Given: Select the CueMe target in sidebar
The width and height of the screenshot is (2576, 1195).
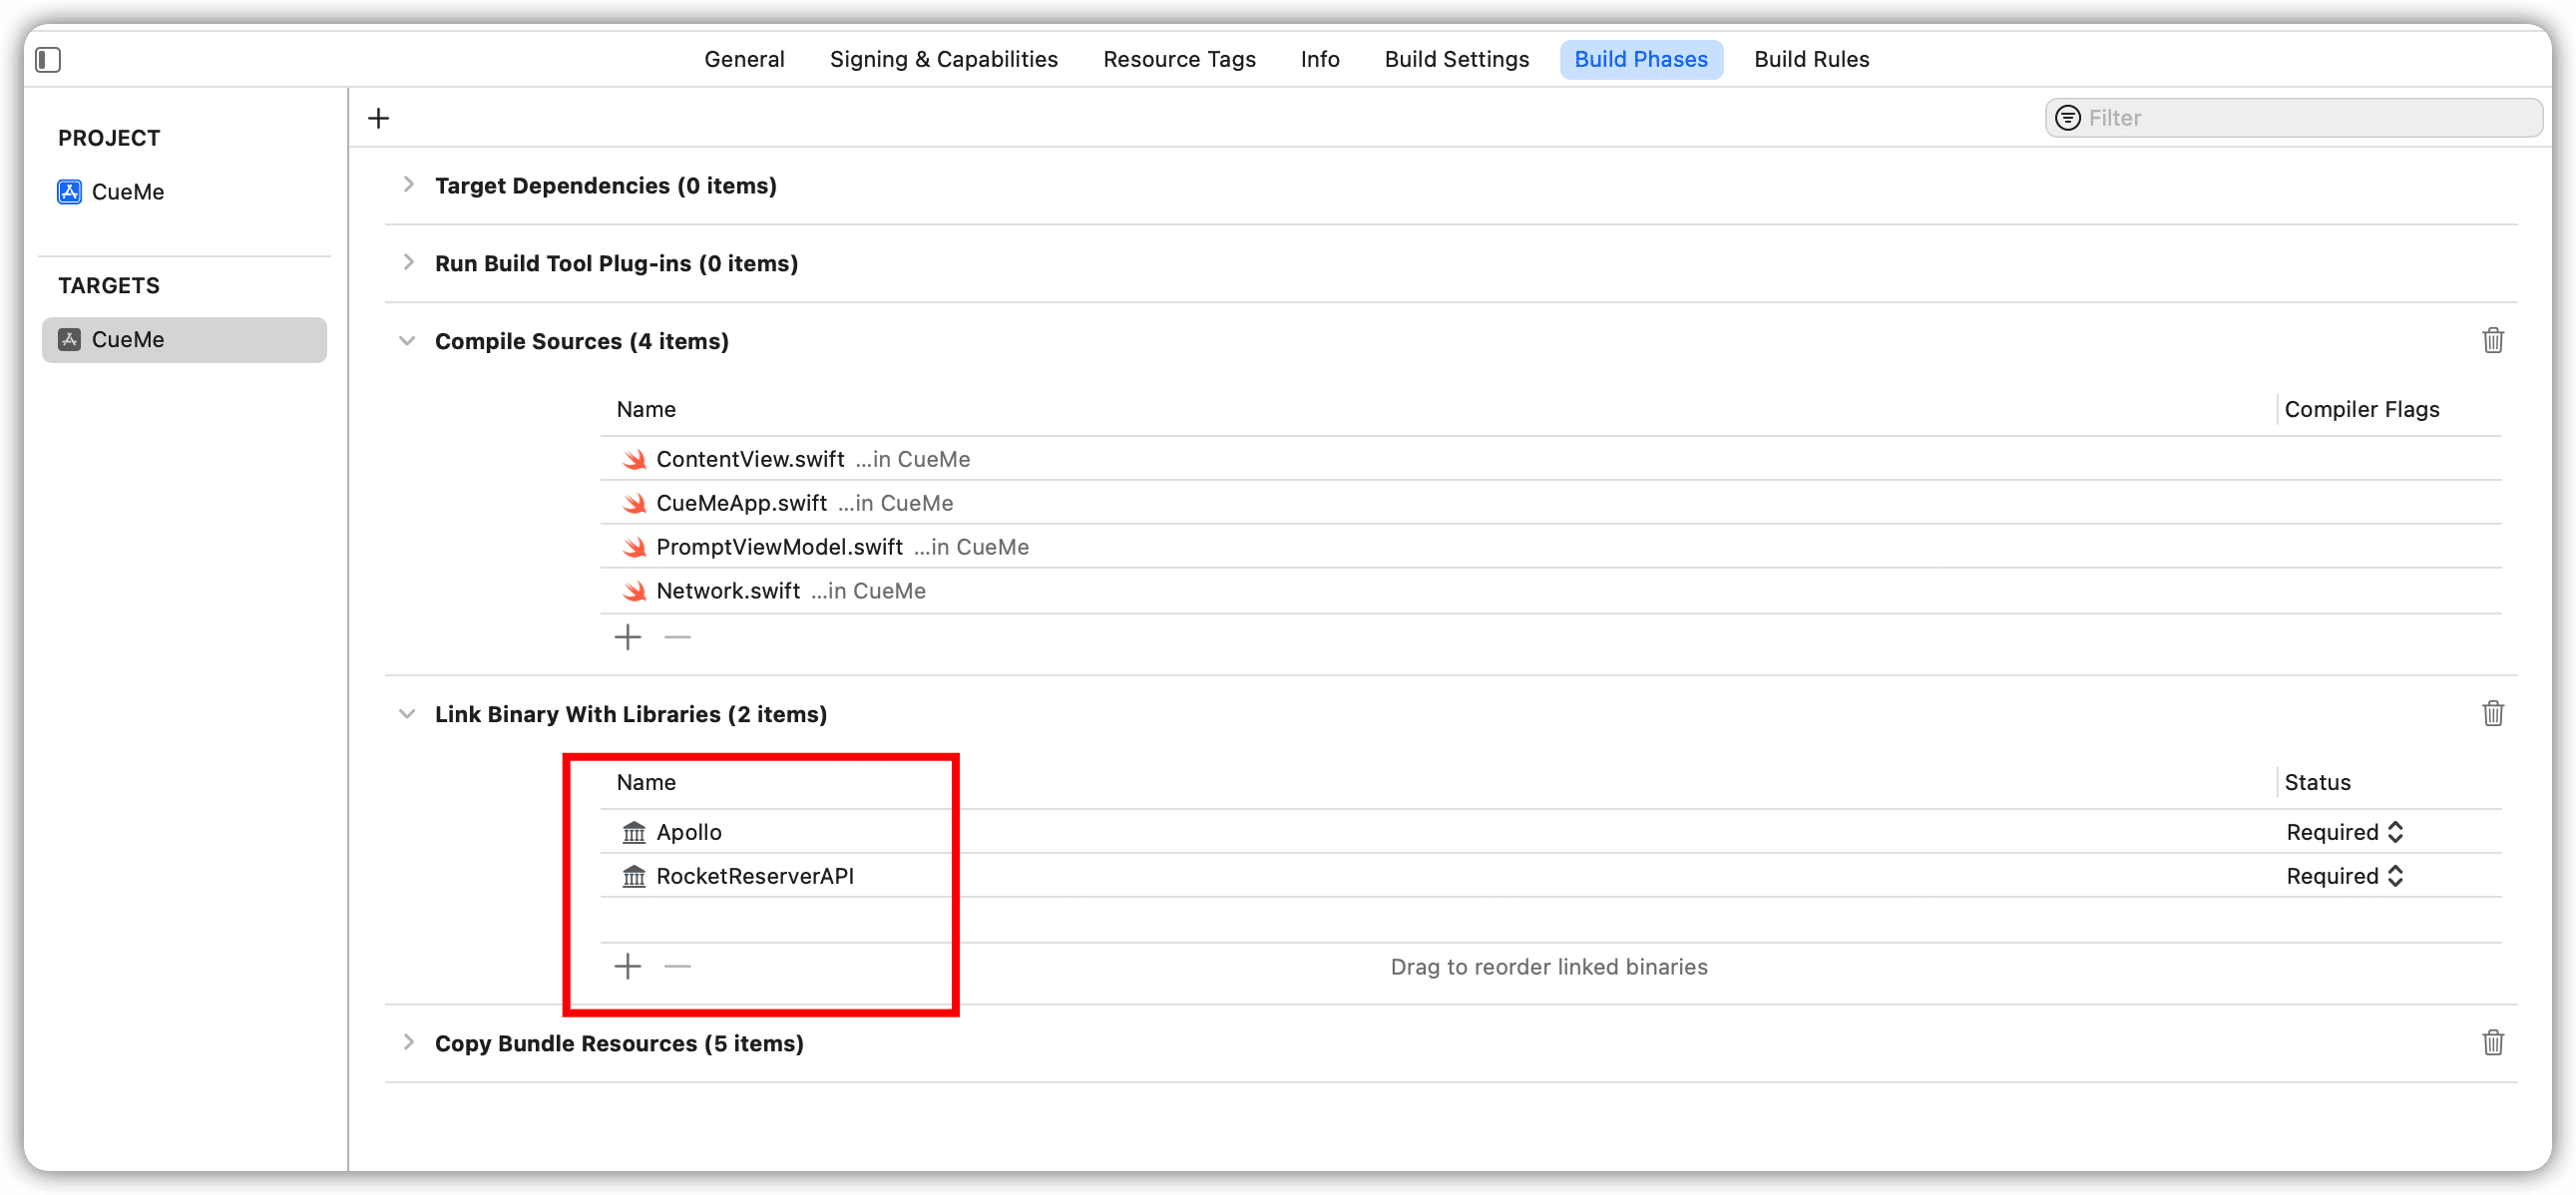Looking at the screenshot, I should [x=184, y=340].
